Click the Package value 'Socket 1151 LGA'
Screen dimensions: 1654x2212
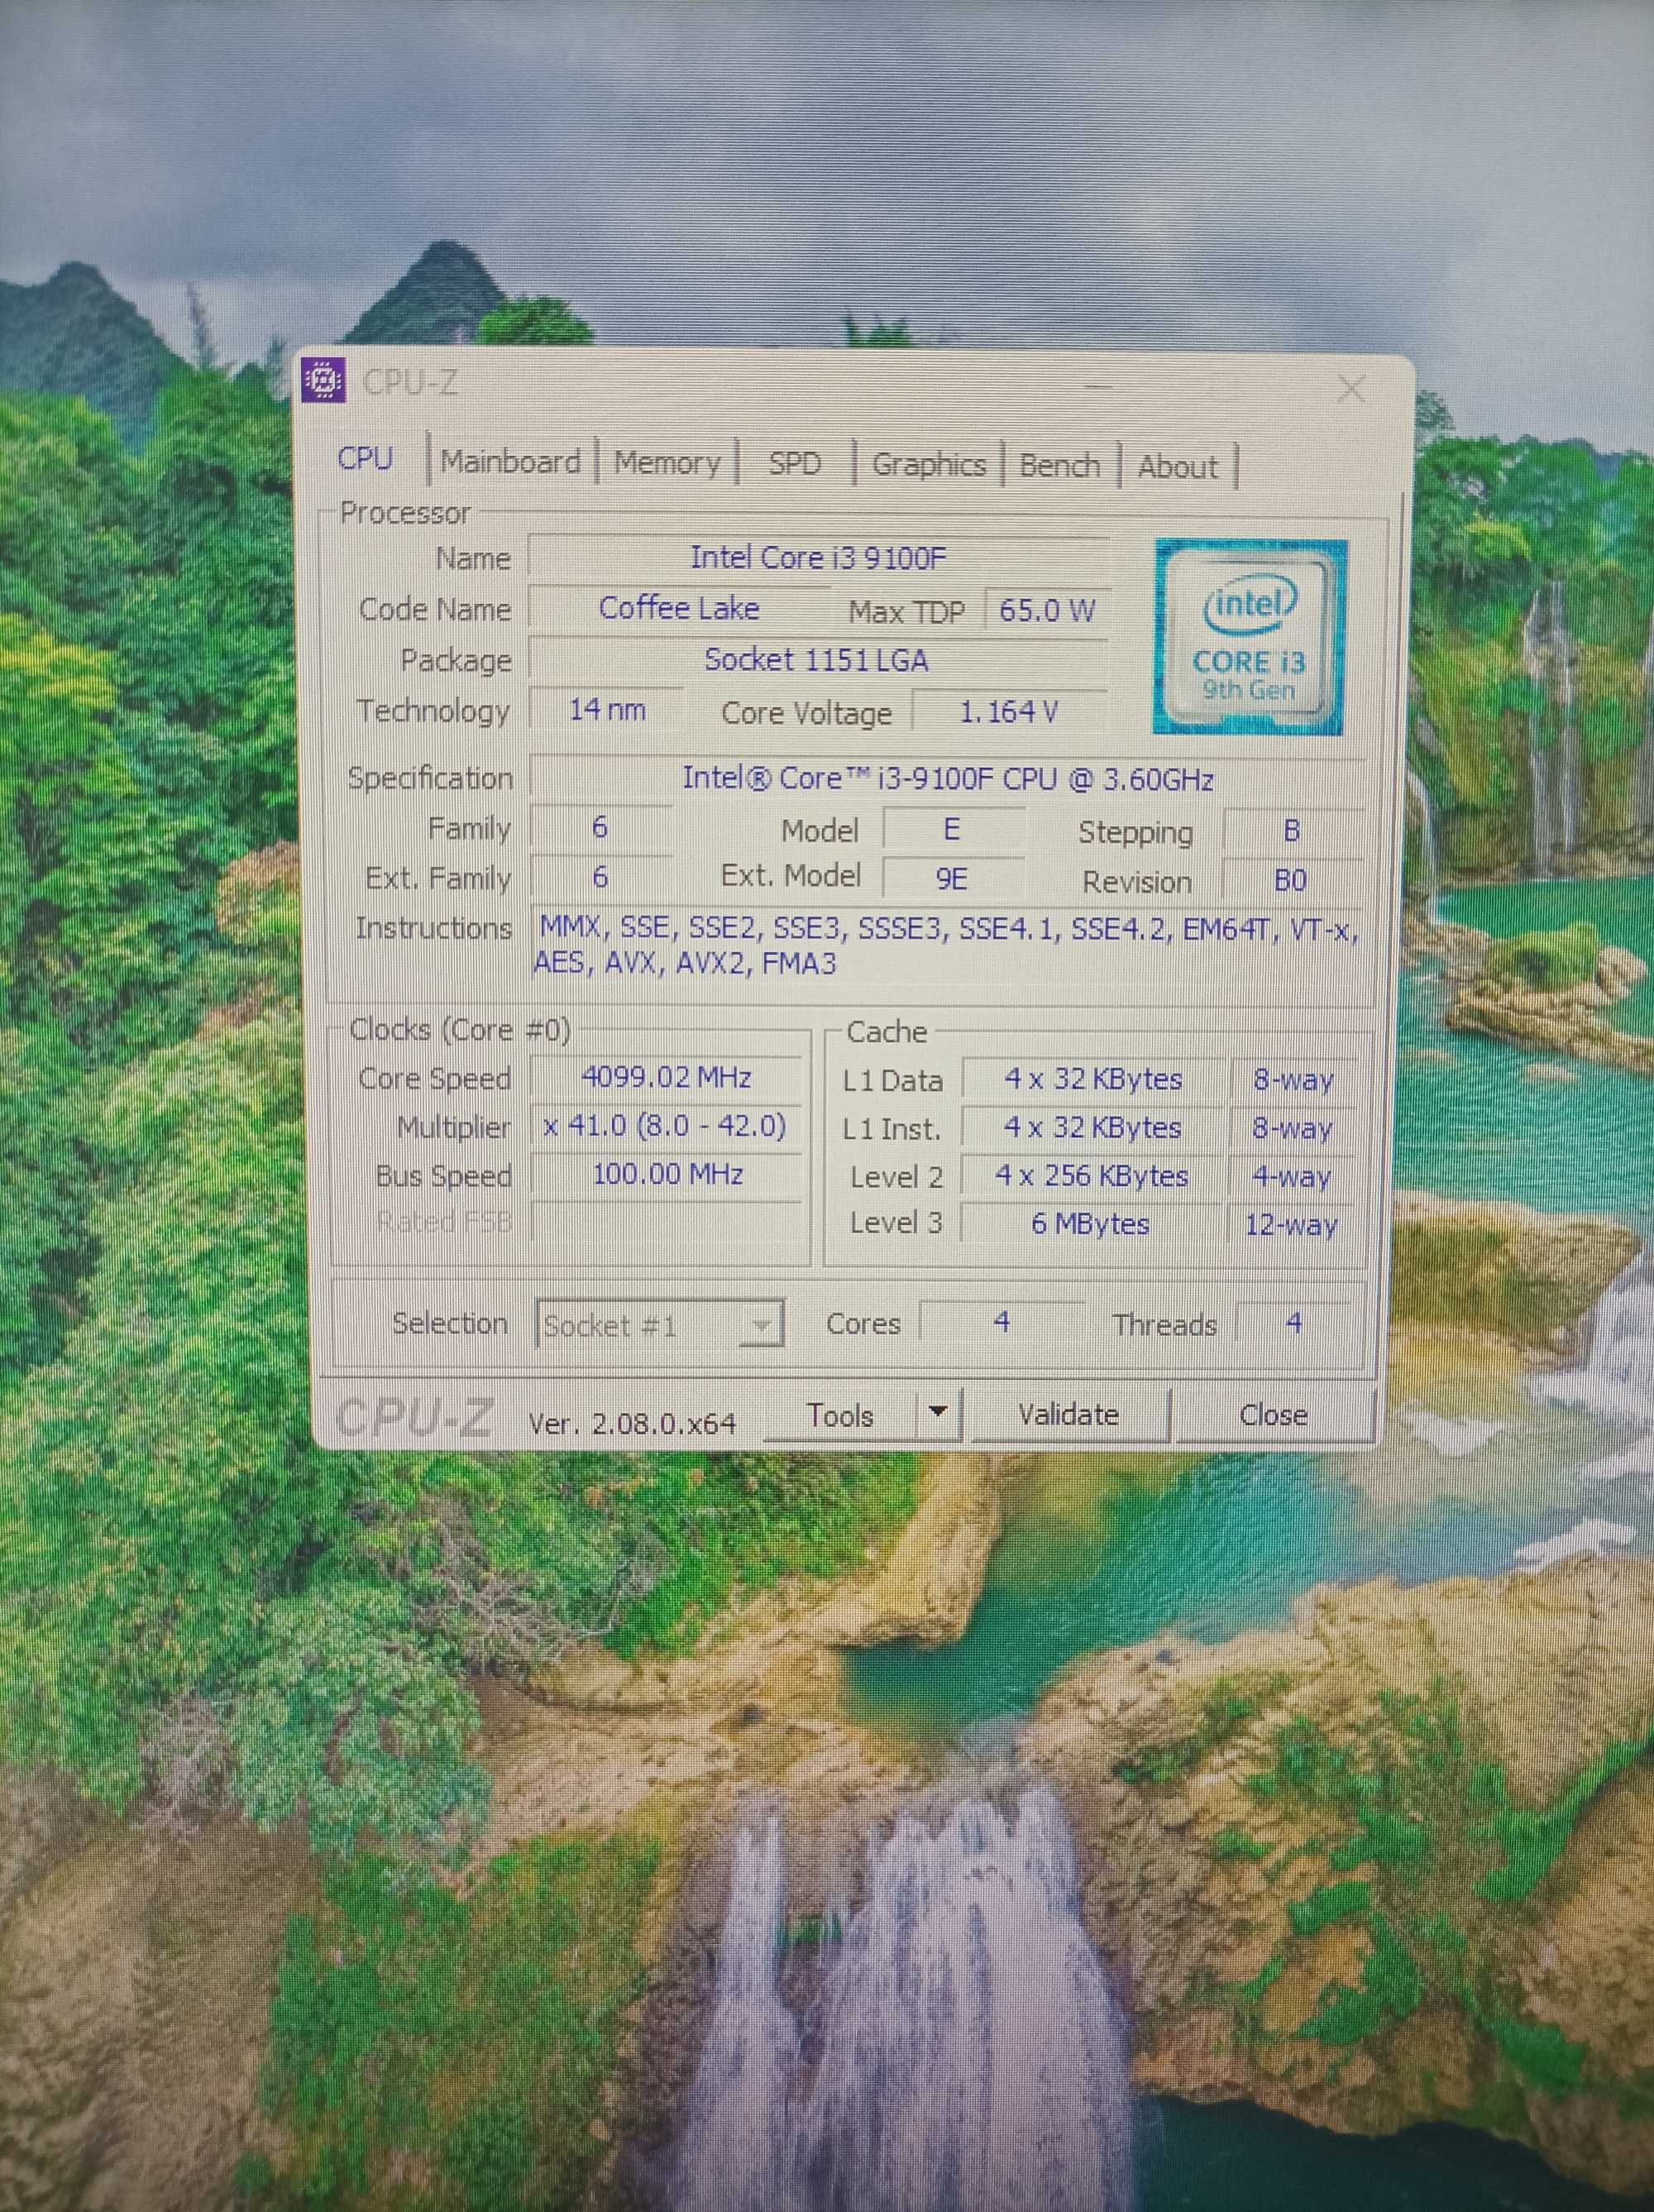tap(817, 660)
